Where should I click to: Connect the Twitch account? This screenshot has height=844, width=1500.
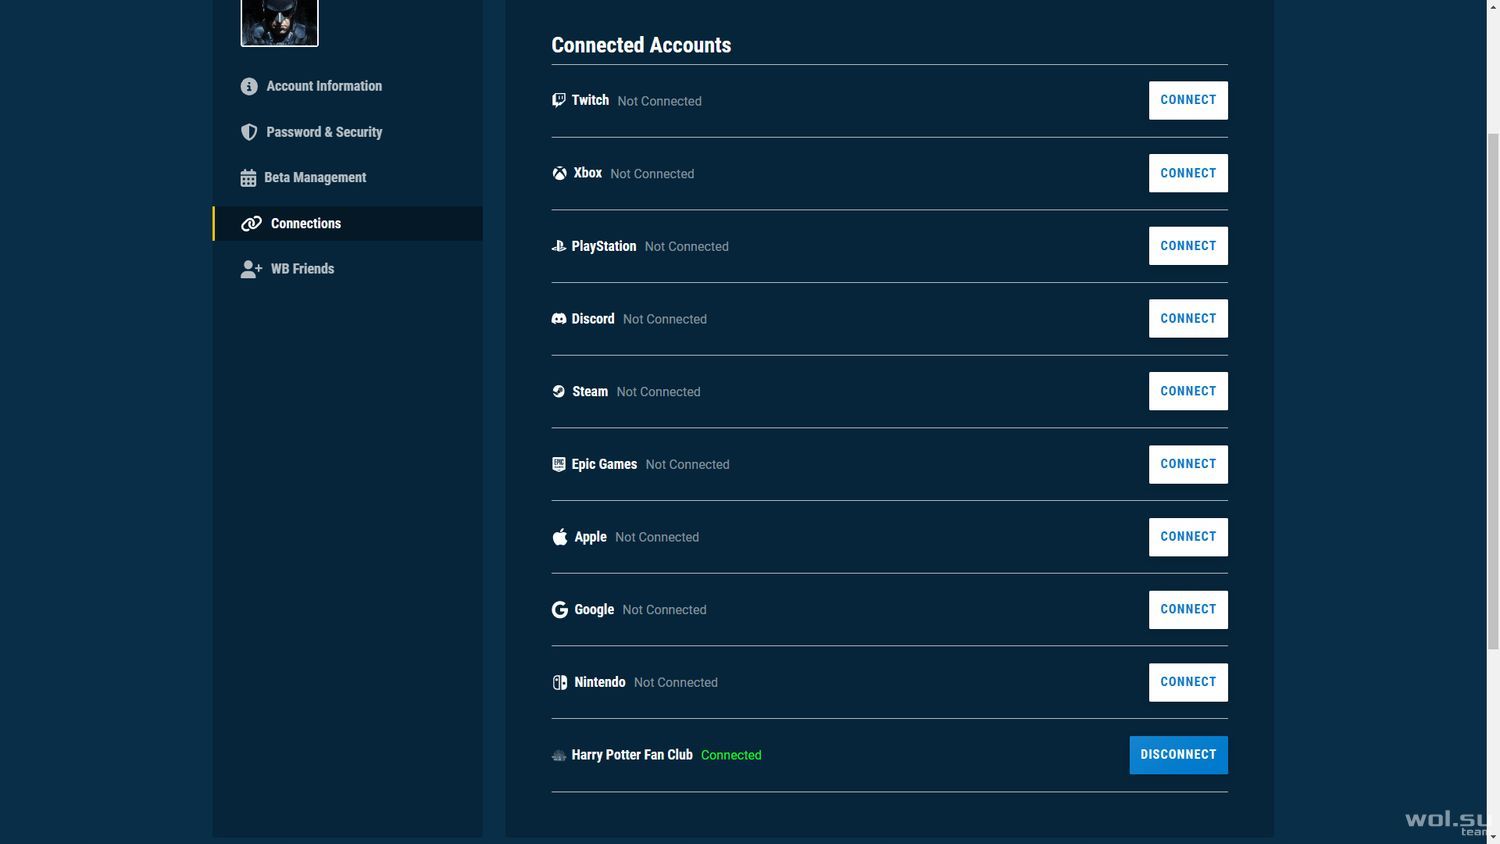pyautogui.click(x=1188, y=100)
